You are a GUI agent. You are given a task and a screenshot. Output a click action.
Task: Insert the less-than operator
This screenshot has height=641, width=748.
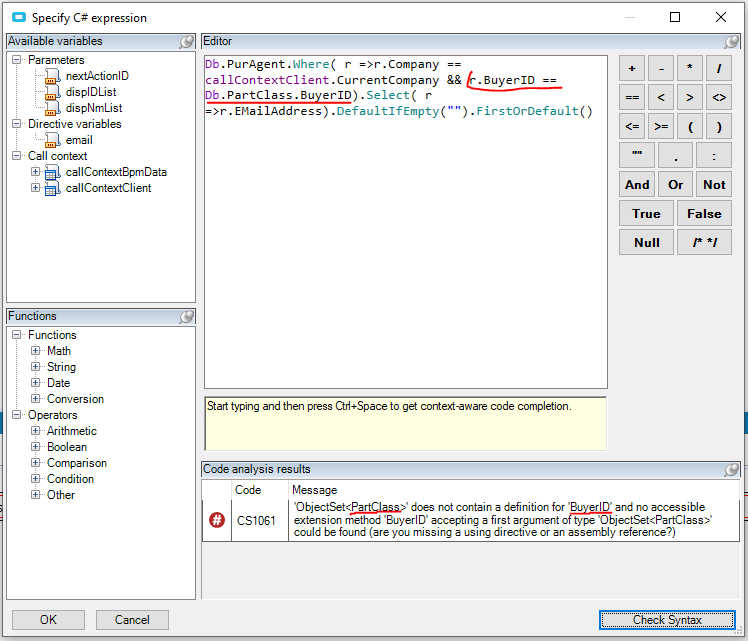[661, 97]
